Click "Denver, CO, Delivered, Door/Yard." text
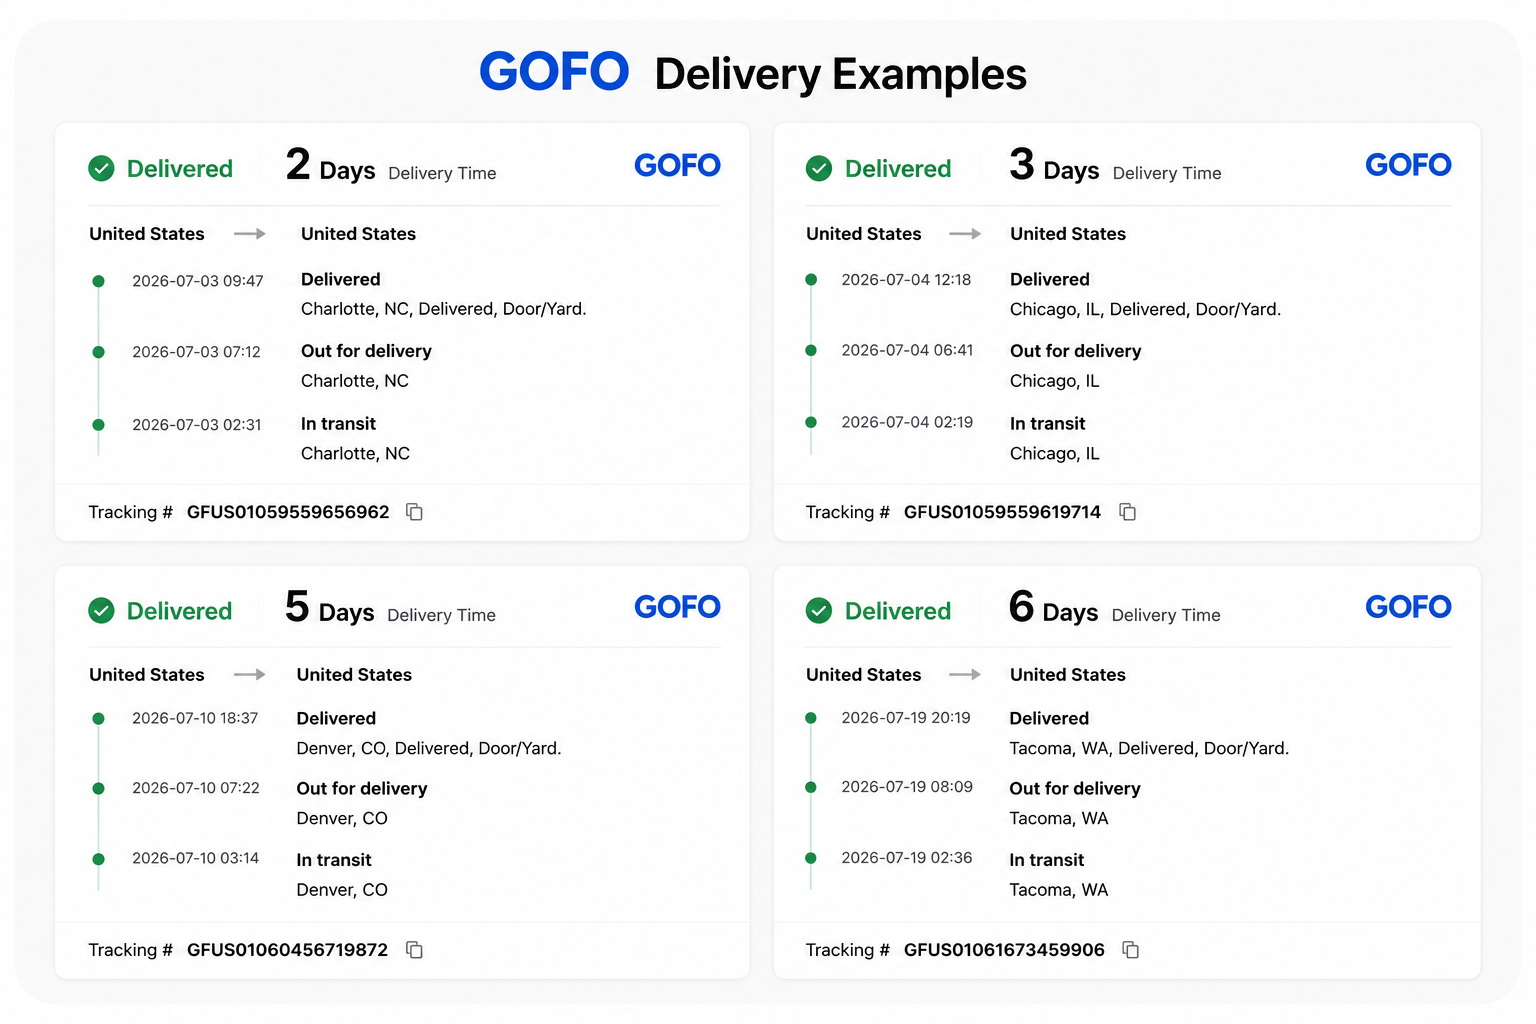 [429, 748]
